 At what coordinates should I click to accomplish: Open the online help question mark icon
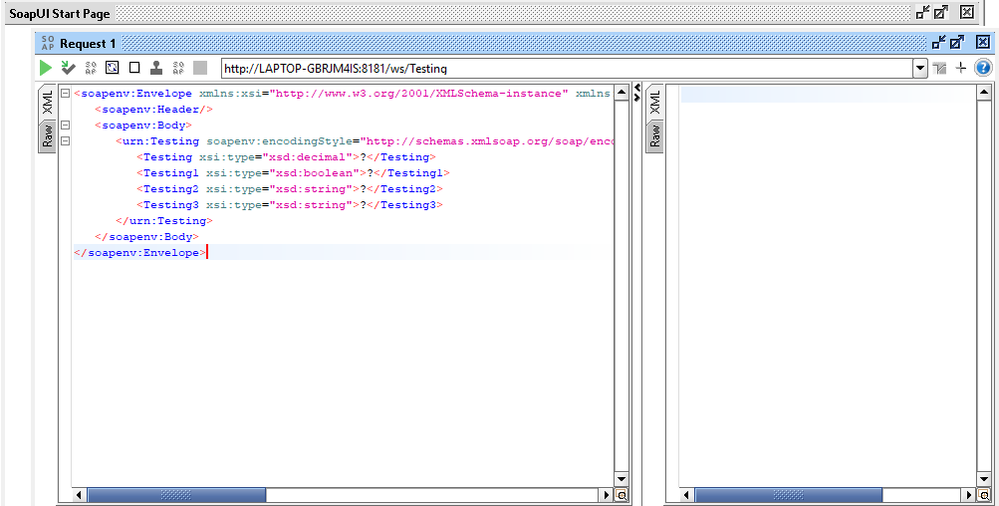pyautogui.click(x=983, y=68)
